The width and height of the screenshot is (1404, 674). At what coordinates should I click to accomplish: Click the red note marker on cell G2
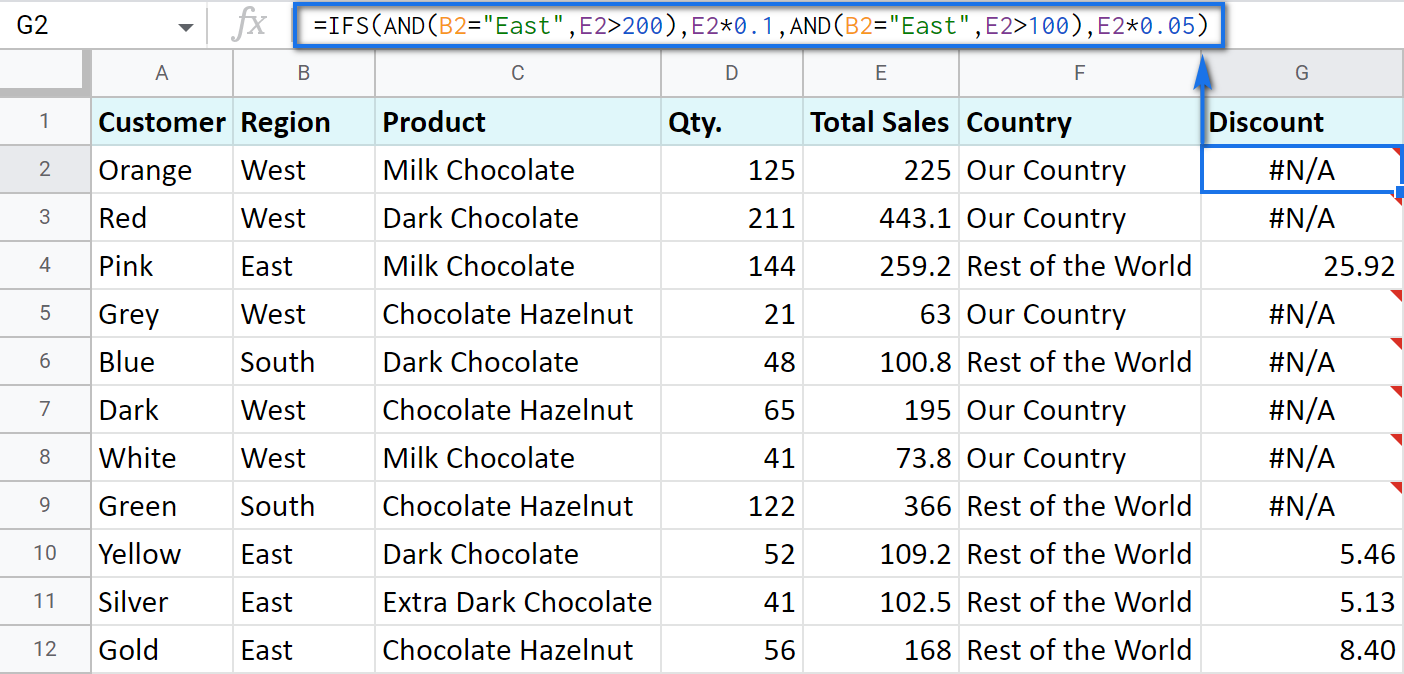pyautogui.click(x=1398, y=150)
